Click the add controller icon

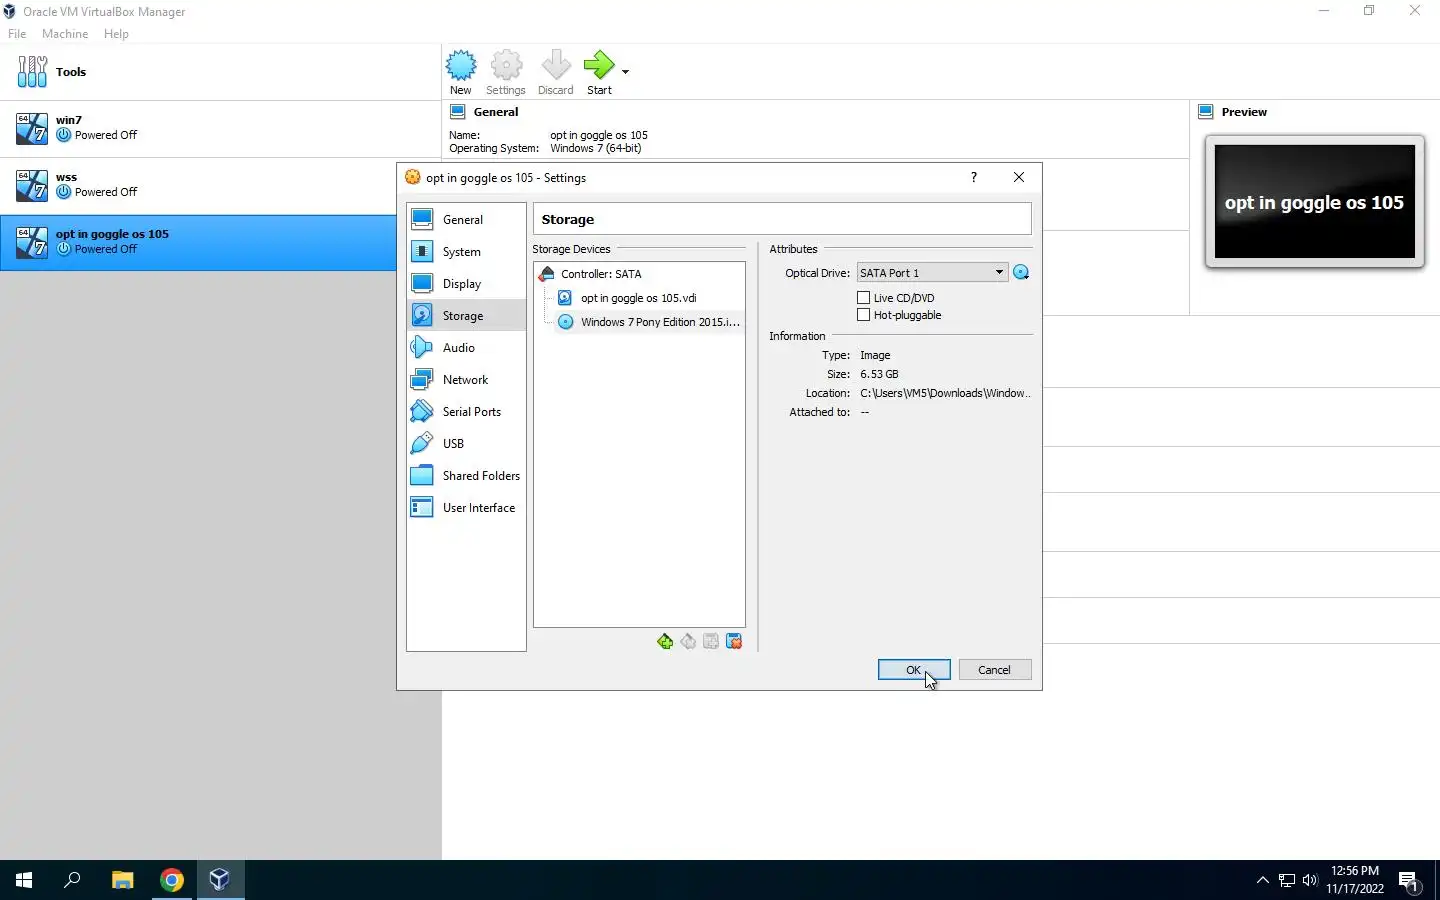(665, 642)
